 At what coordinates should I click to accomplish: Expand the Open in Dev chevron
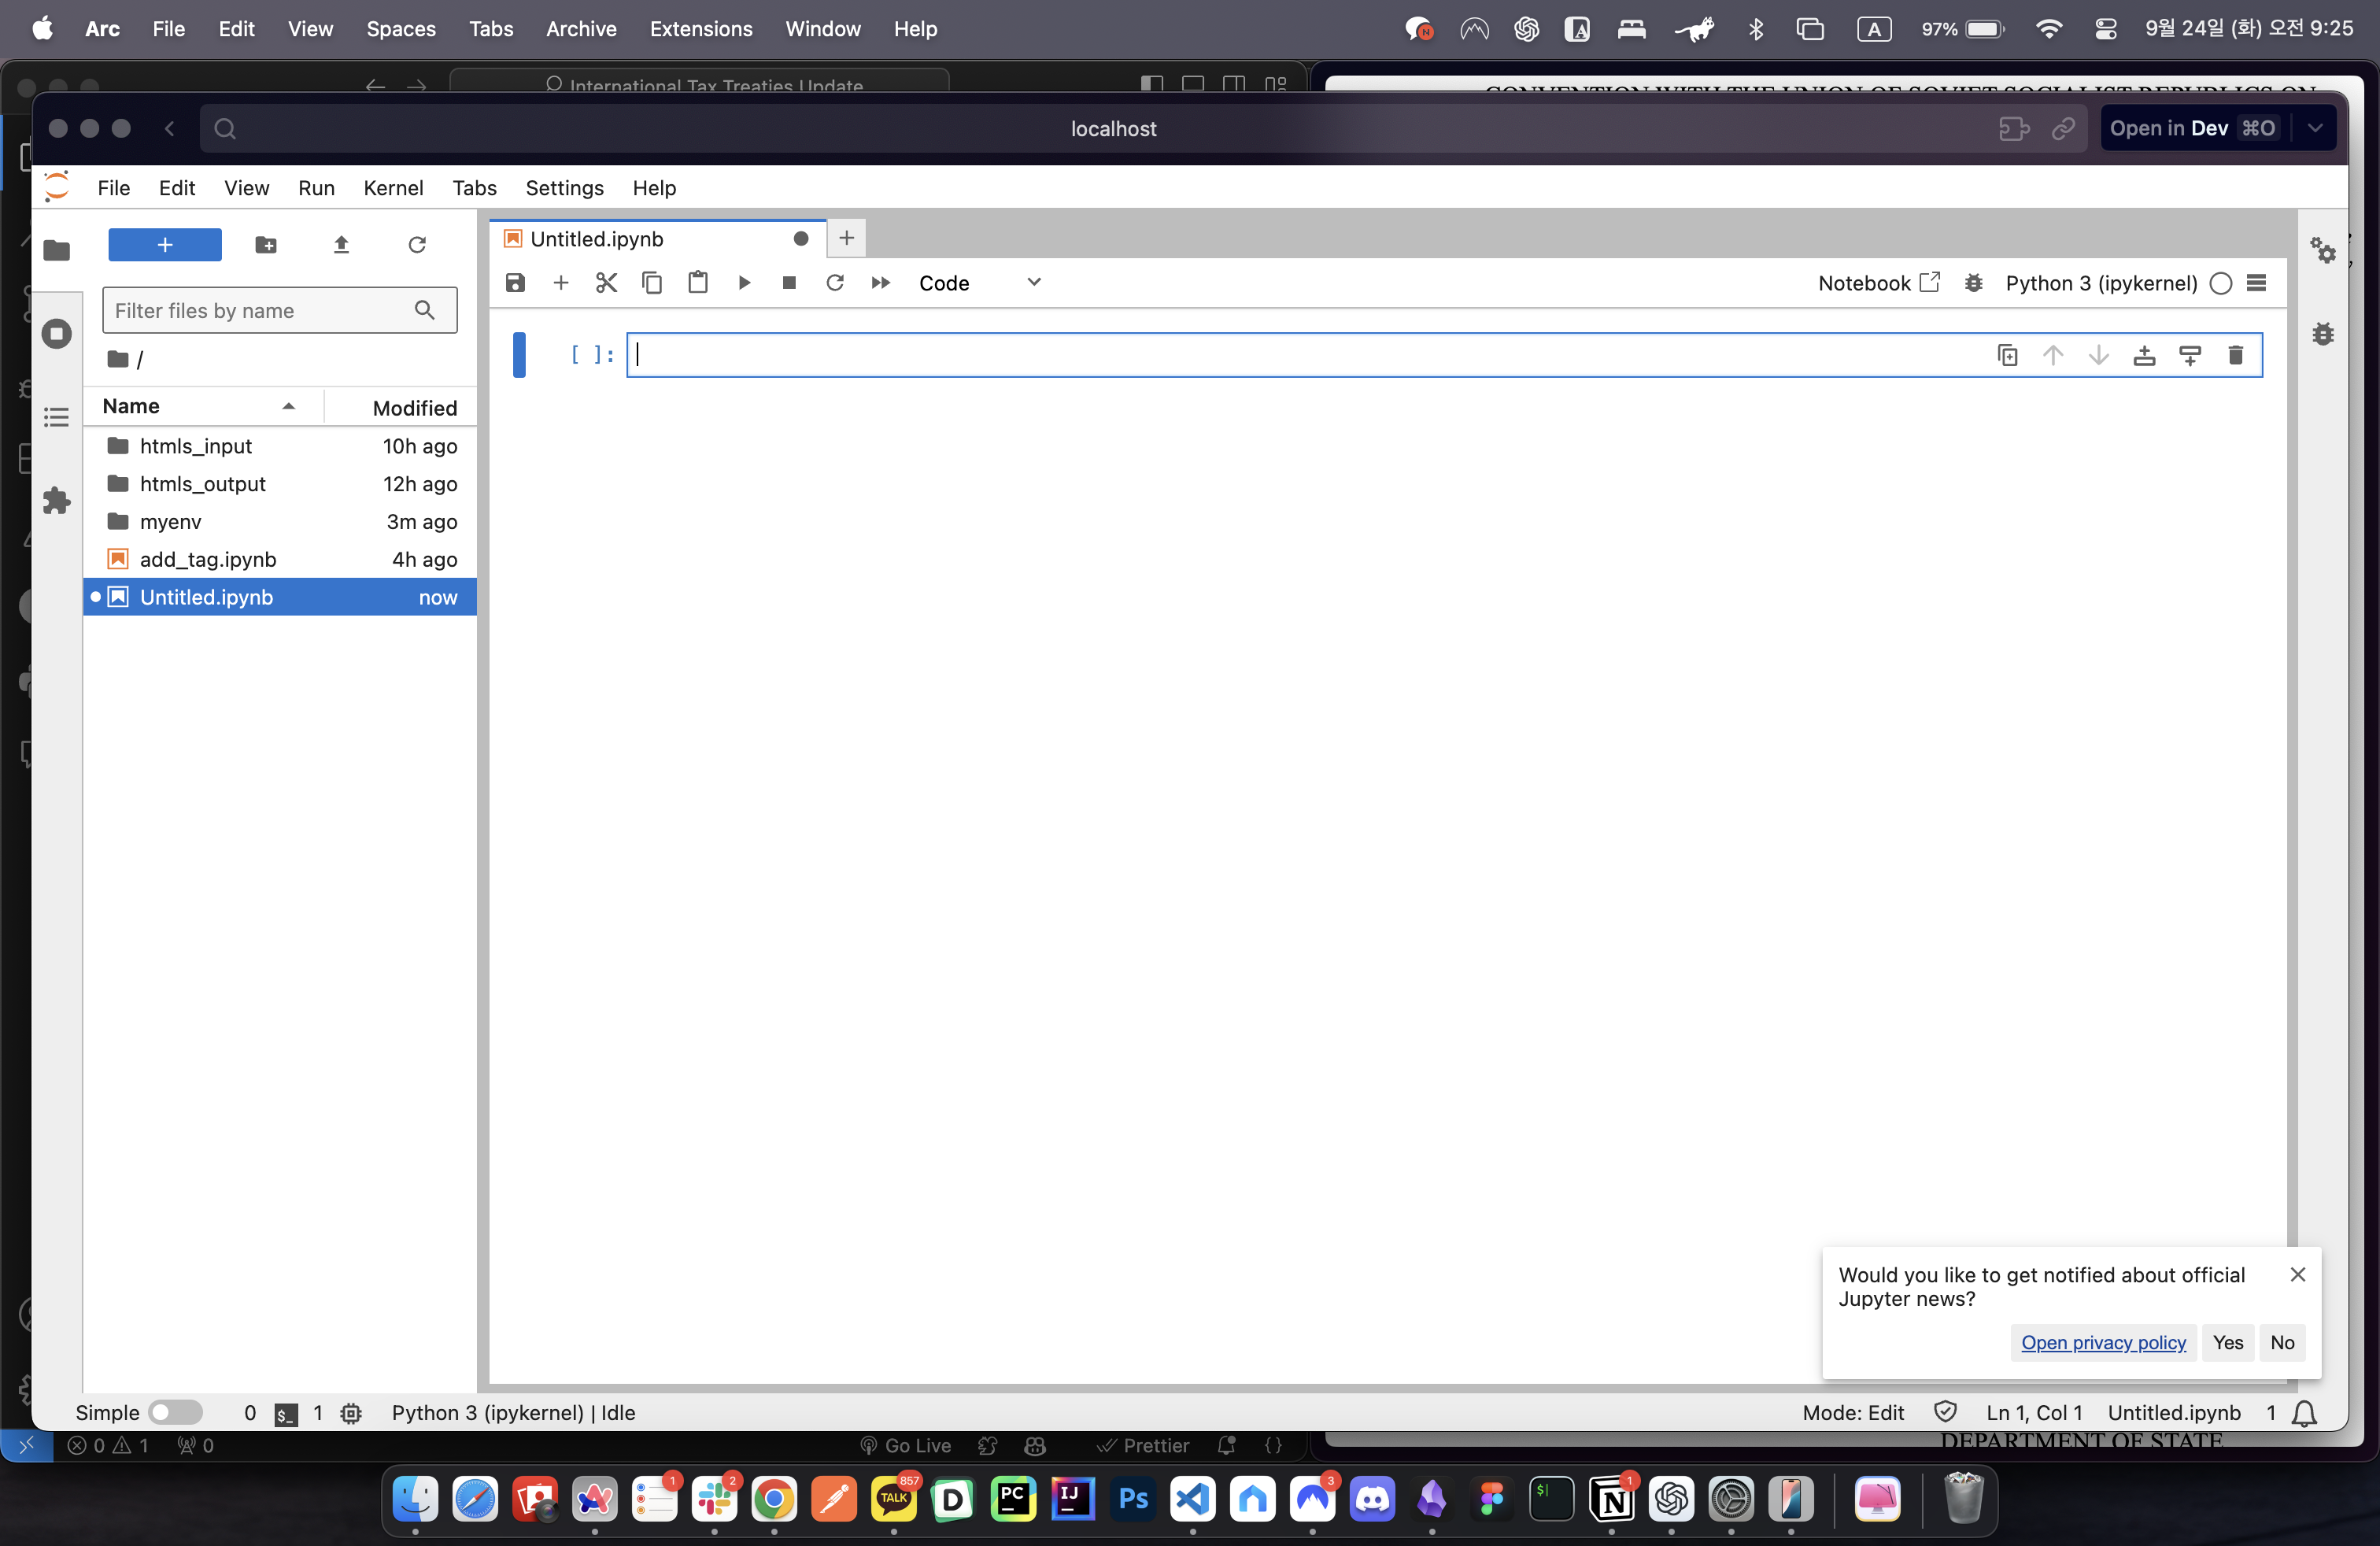pyautogui.click(x=2315, y=128)
